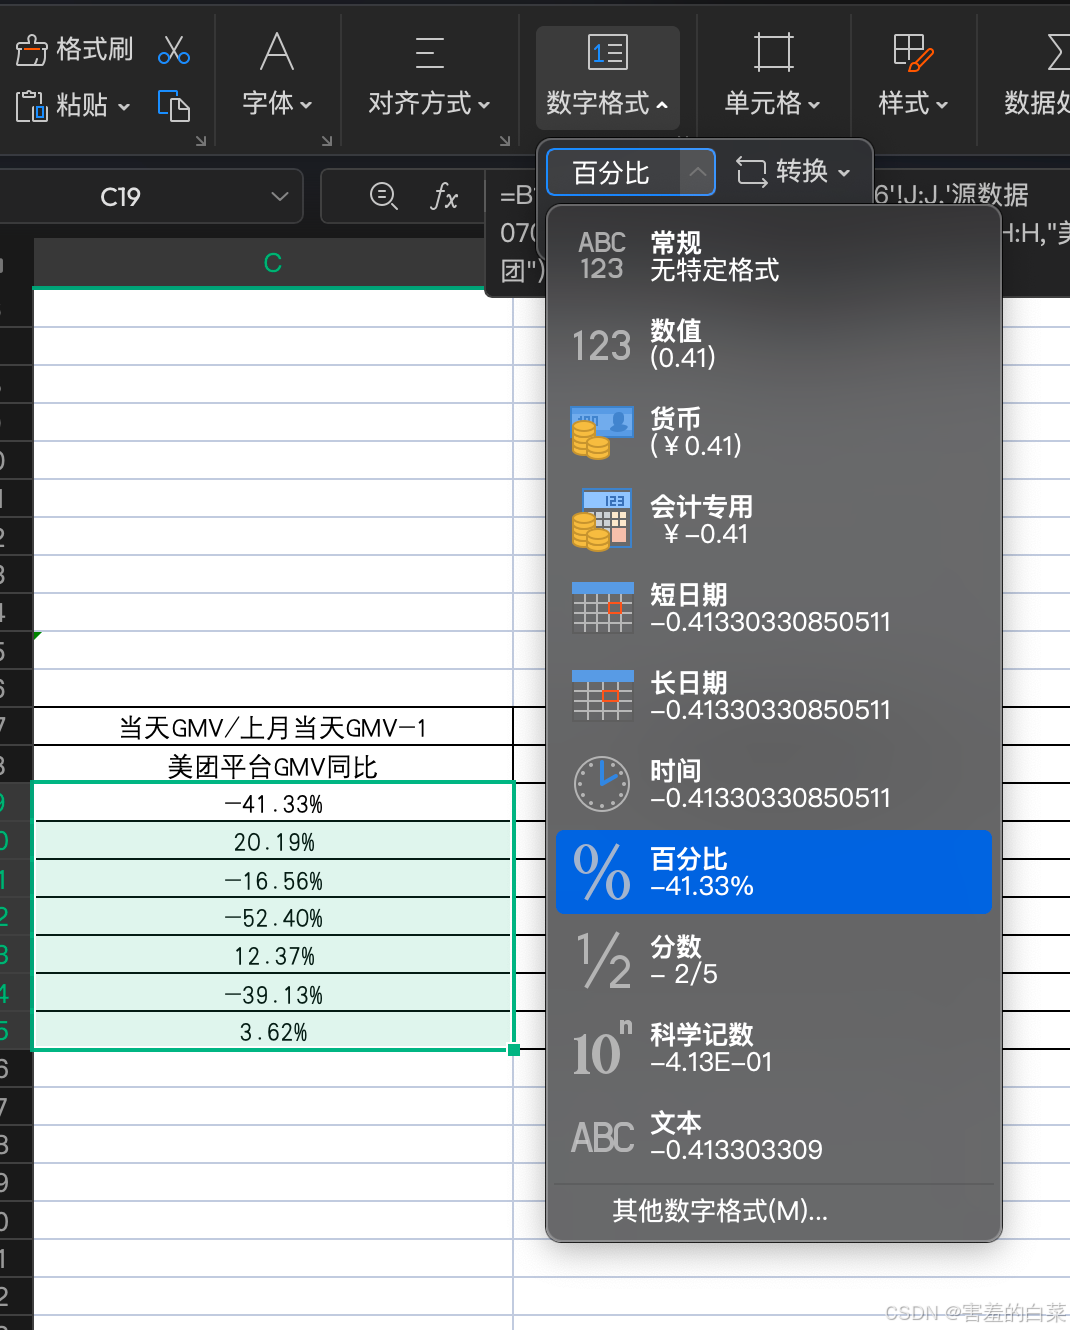Click cell showing 3.62%
This screenshot has width=1070, height=1330.
273,1031
